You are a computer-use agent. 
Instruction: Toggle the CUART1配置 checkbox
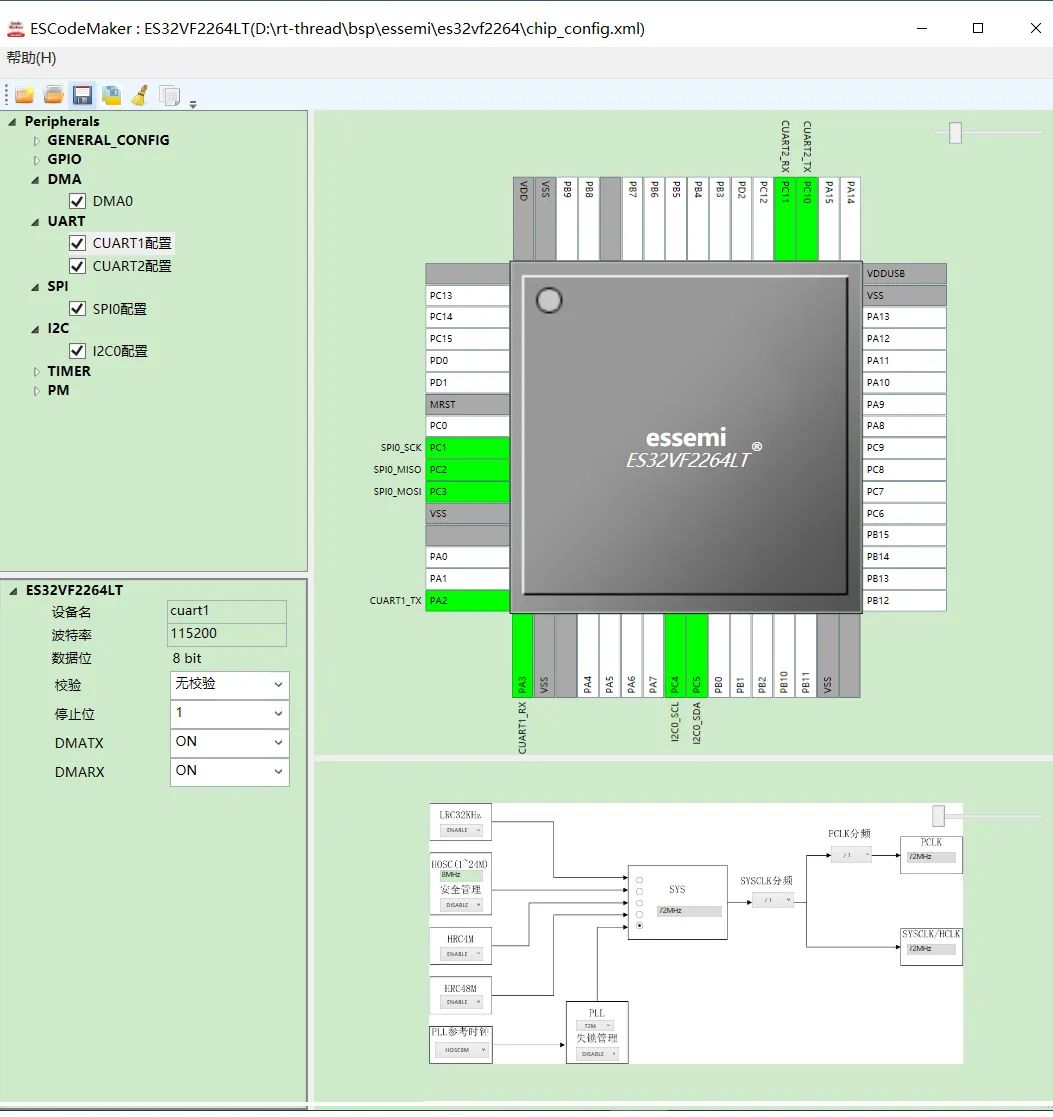(x=78, y=243)
